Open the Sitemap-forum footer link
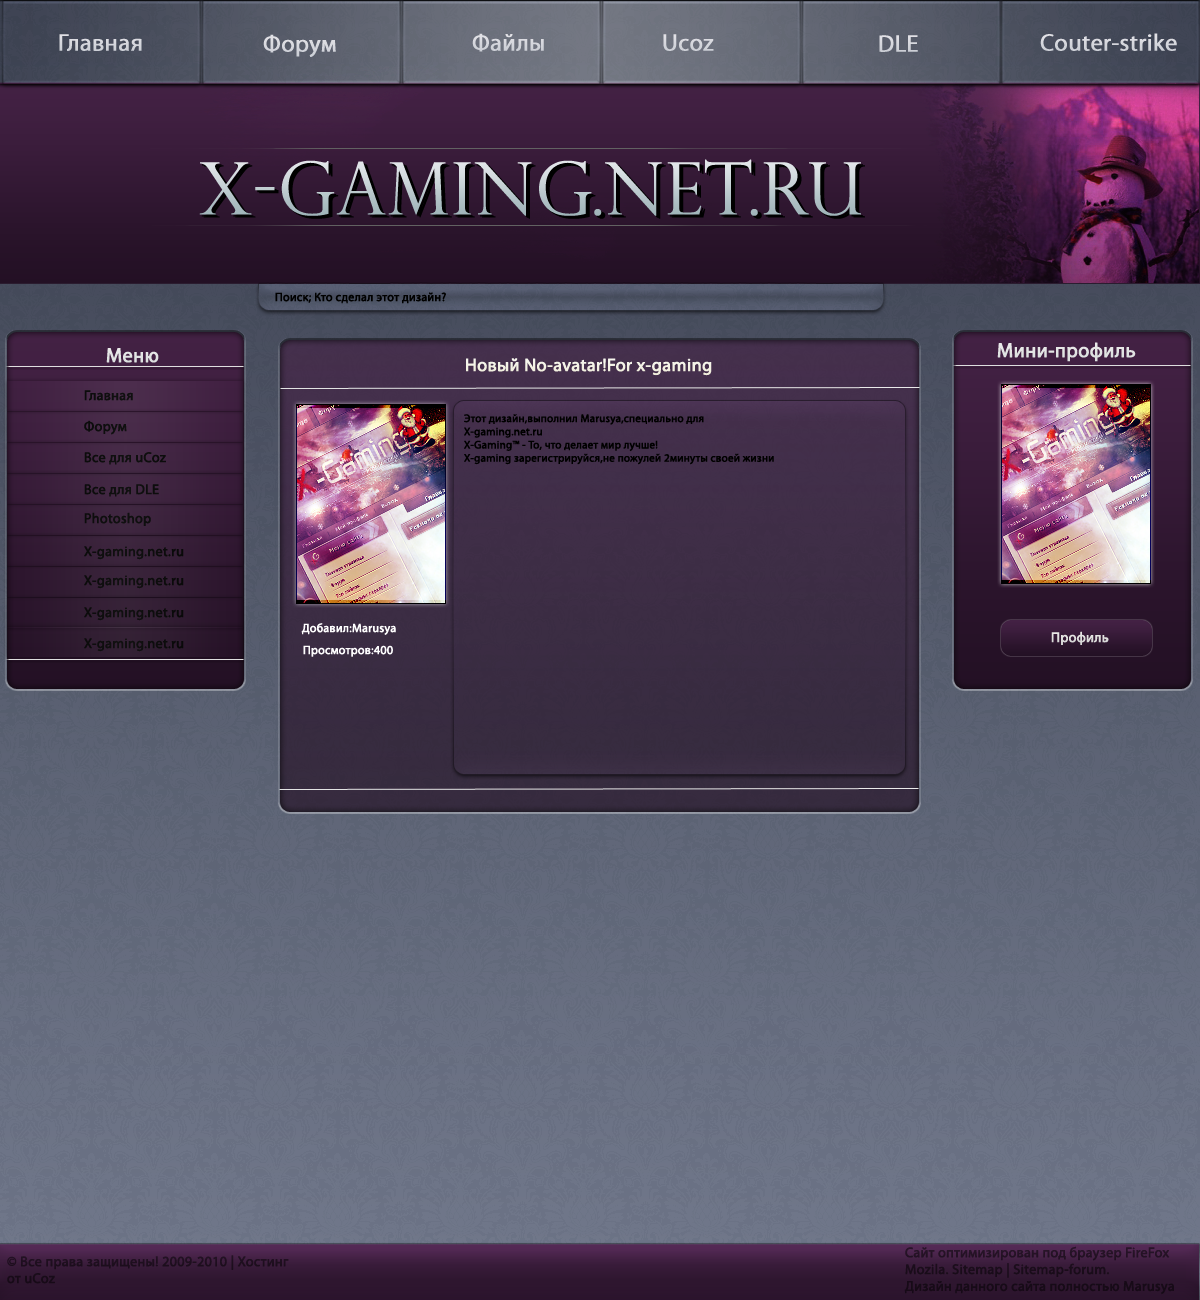This screenshot has height=1300, width=1200. coord(1060,1270)
